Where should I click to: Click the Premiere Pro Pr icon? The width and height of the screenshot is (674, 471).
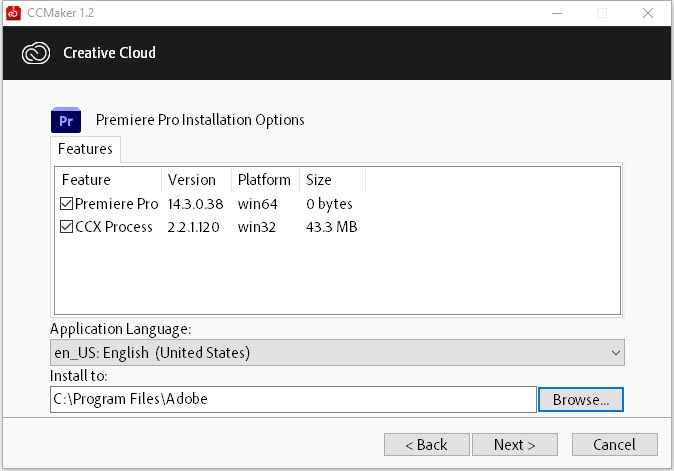pos(66,120)
